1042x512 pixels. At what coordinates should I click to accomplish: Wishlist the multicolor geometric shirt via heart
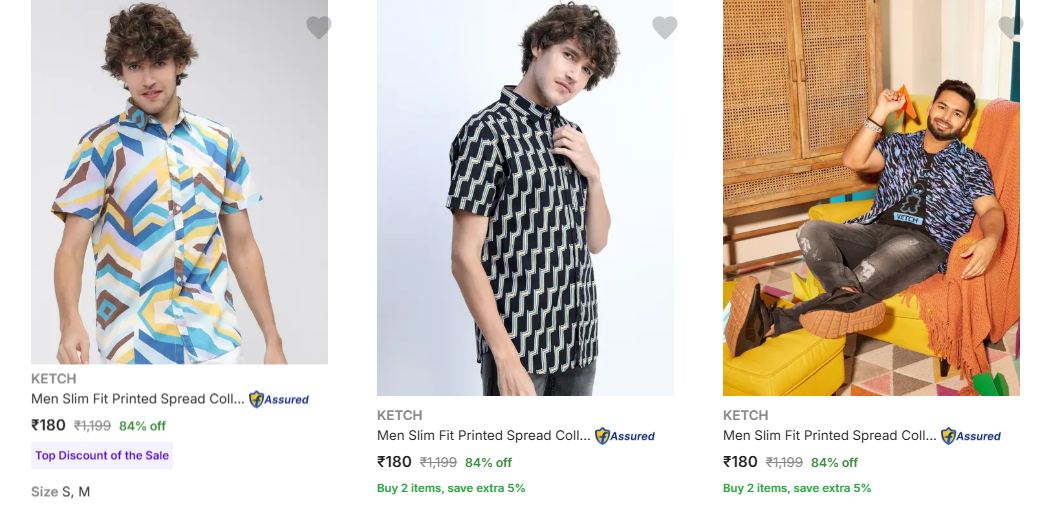point(319,28)
